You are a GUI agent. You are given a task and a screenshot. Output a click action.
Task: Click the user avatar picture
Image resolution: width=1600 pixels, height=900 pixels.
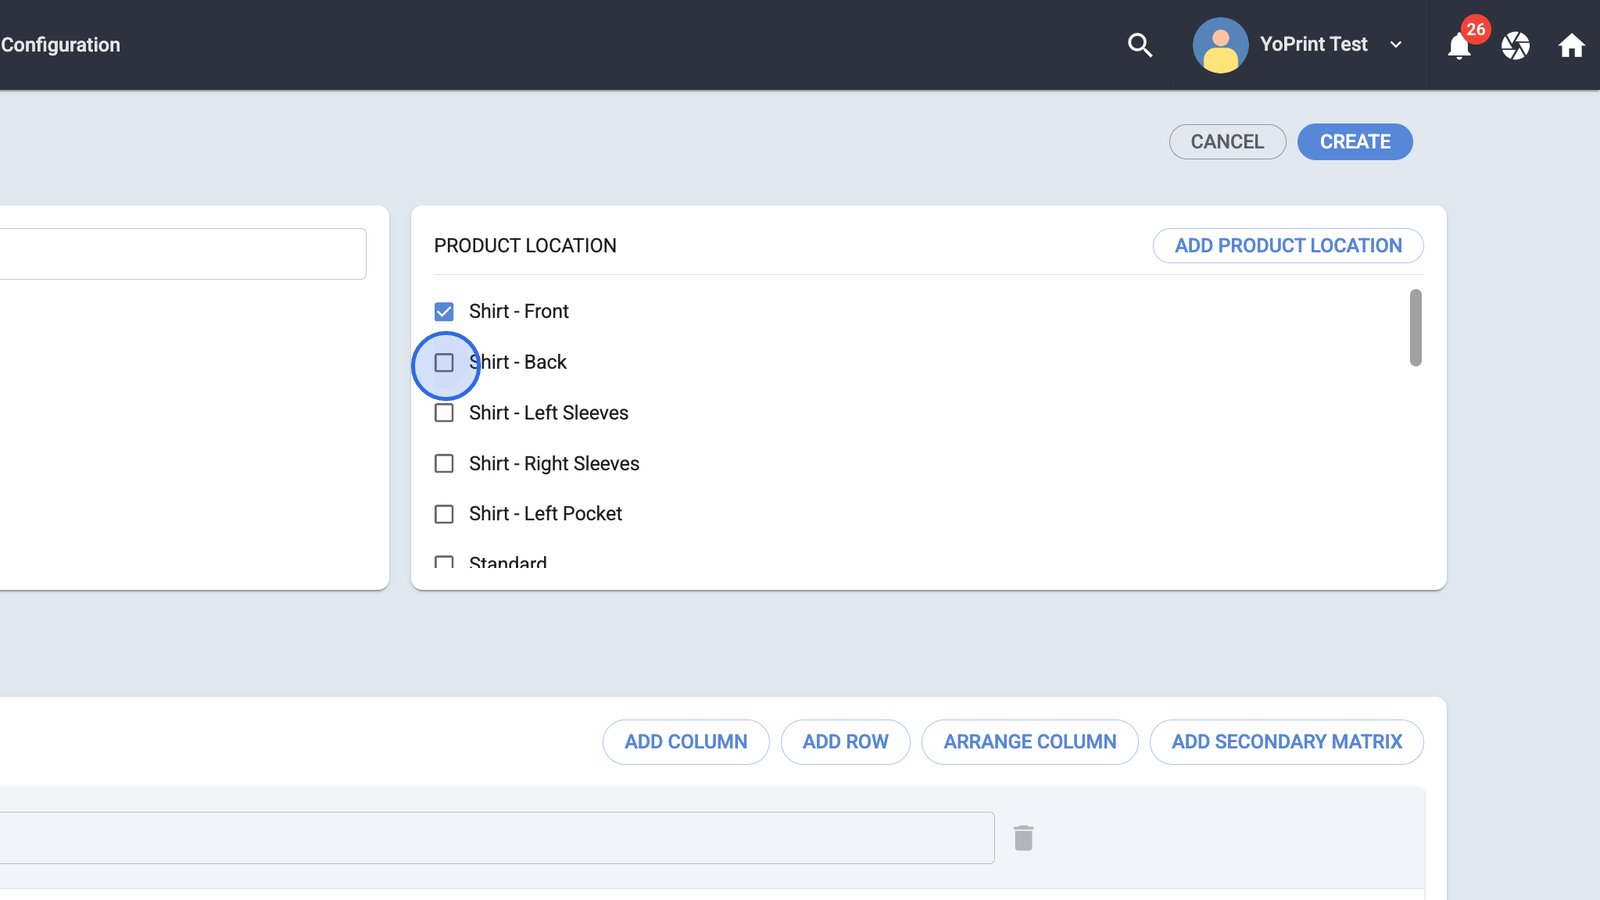[1220, 45]
